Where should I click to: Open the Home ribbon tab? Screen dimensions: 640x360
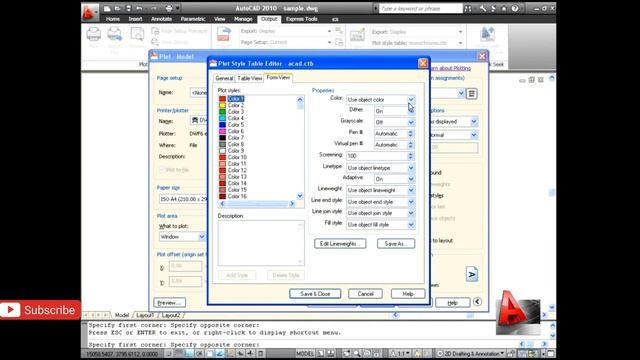click(x=113, y=19)
